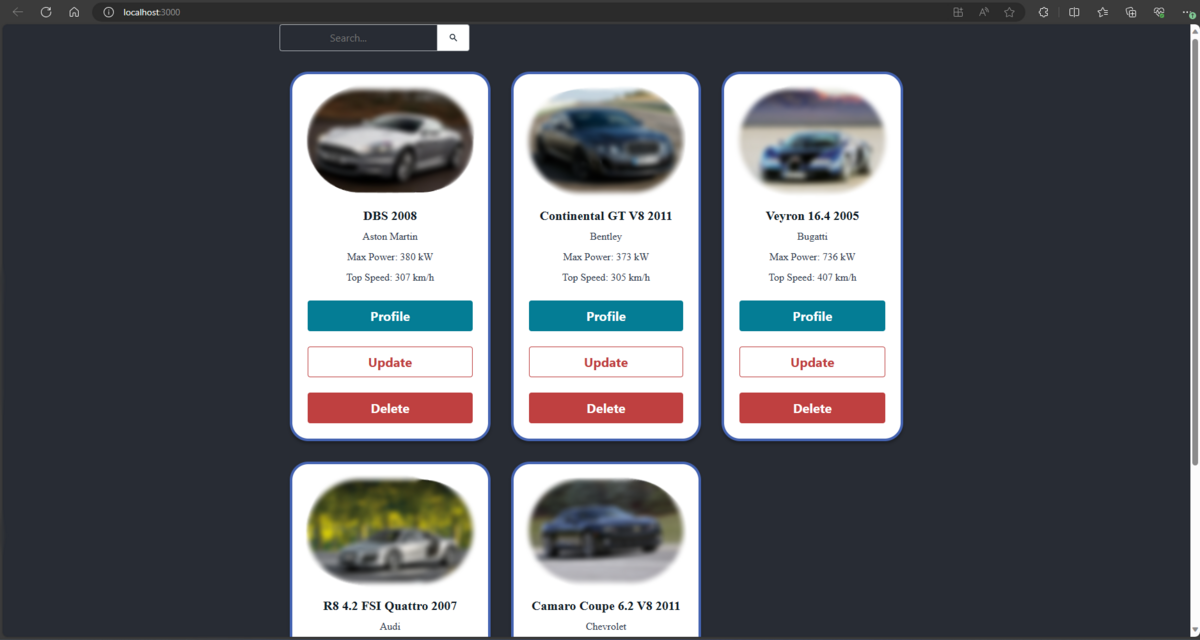Go to the browser home page icon
Screen dimensions: 1200x640
tap(74, 12)
